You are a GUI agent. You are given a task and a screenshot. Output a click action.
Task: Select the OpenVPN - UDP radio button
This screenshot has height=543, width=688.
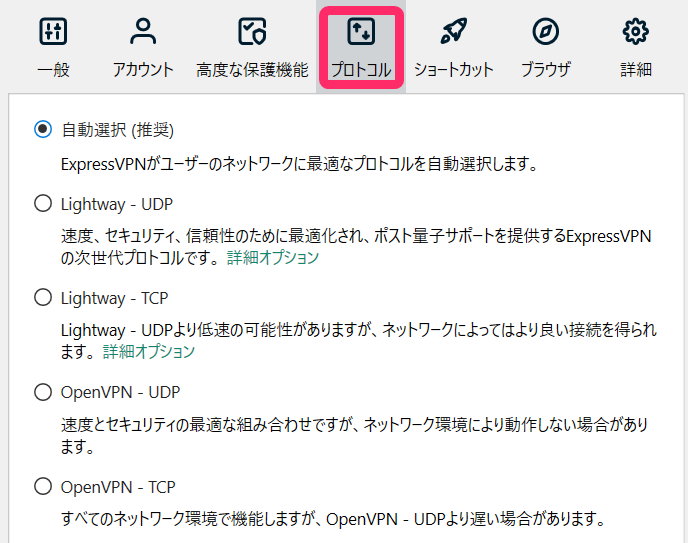coord(43,392)
